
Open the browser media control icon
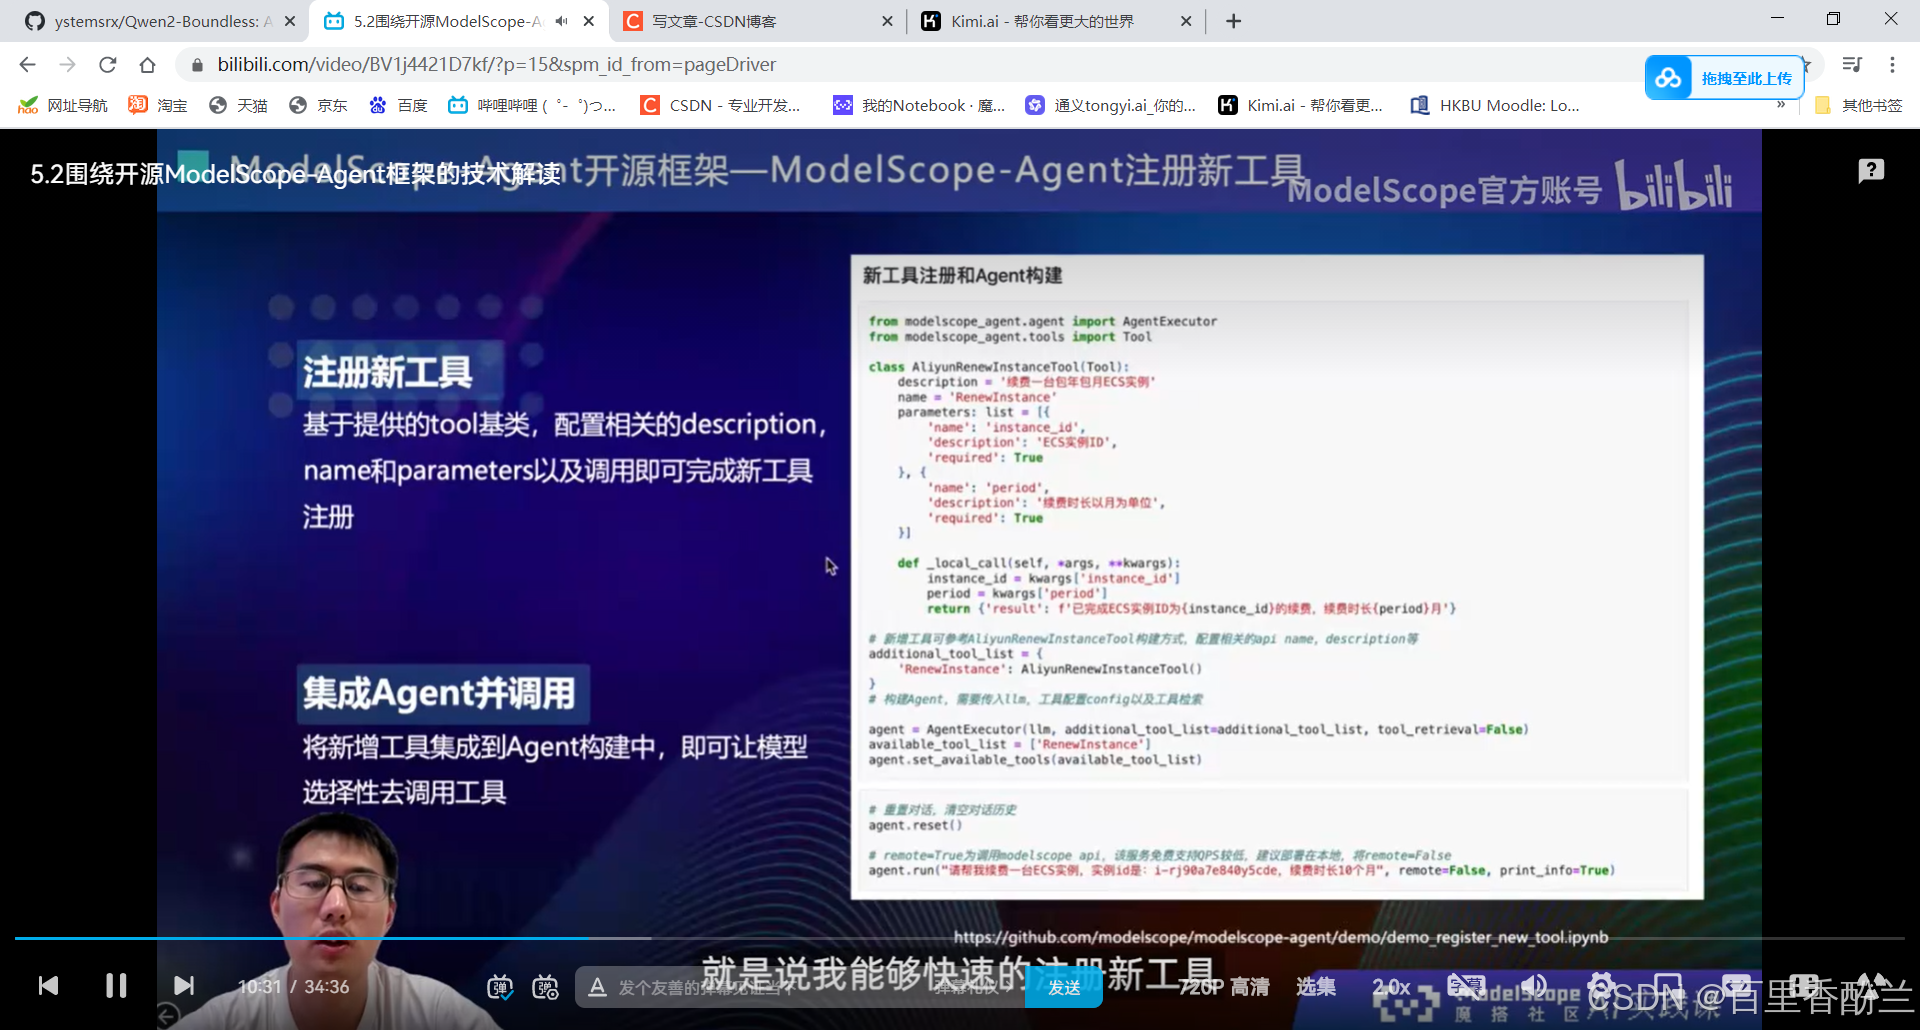tap(1852, 64)
